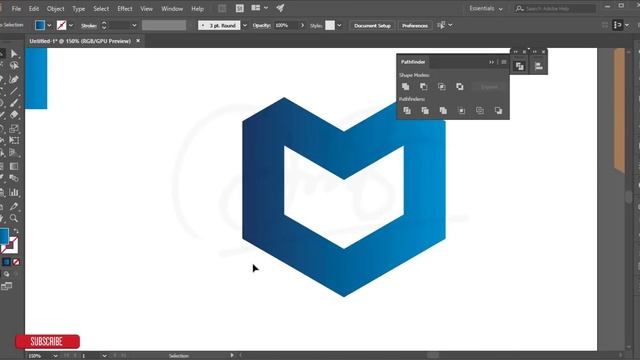
Task: Open the brush definition dropdown
Action: tap(245, 26)
